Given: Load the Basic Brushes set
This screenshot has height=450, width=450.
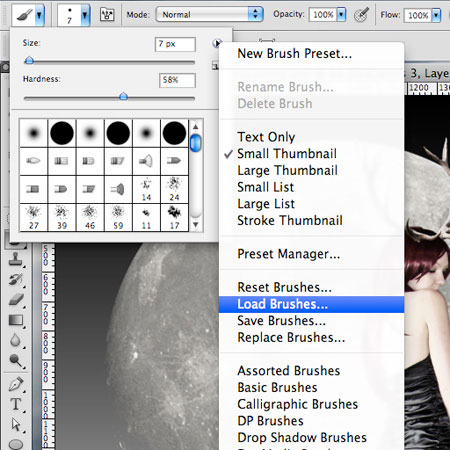Looking at the screenshot, I should tap(311, 387).
